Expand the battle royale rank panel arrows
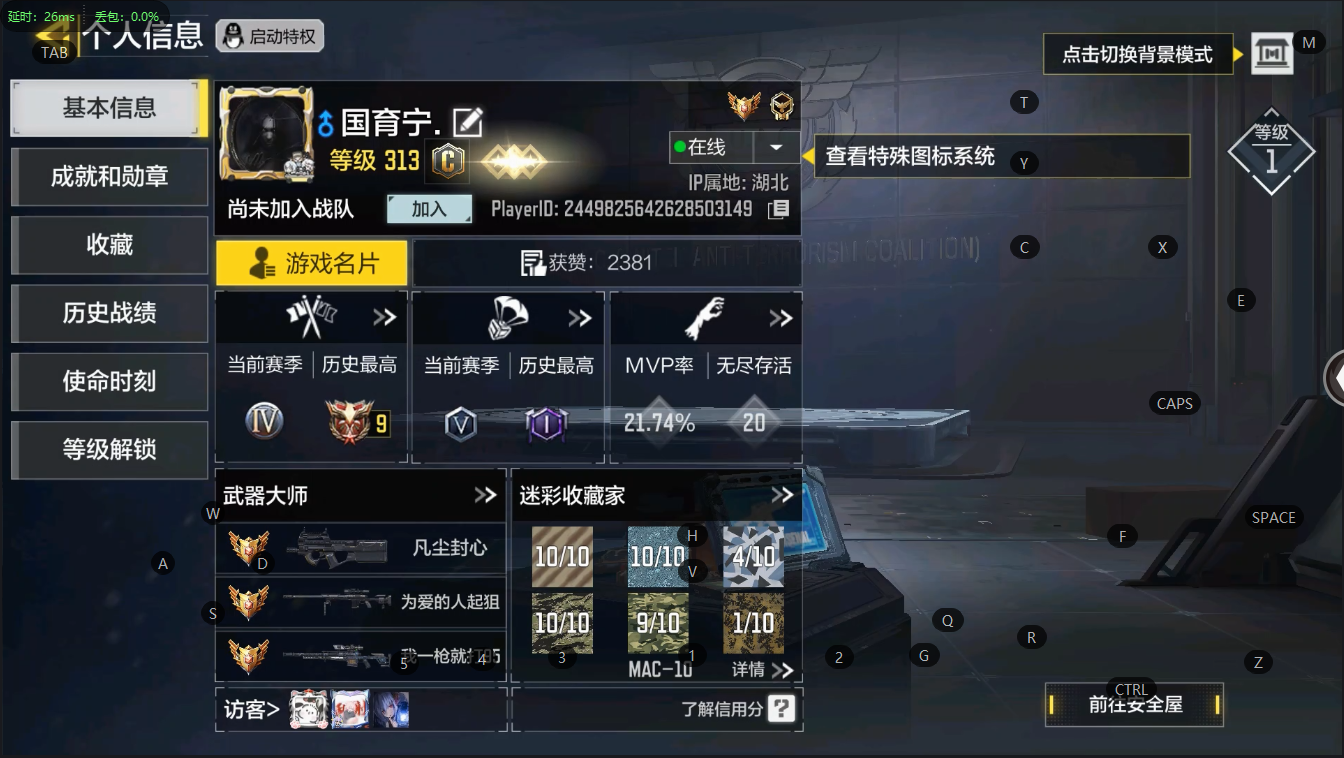The height and width of the screenshot is (758, 1344). 580,318
